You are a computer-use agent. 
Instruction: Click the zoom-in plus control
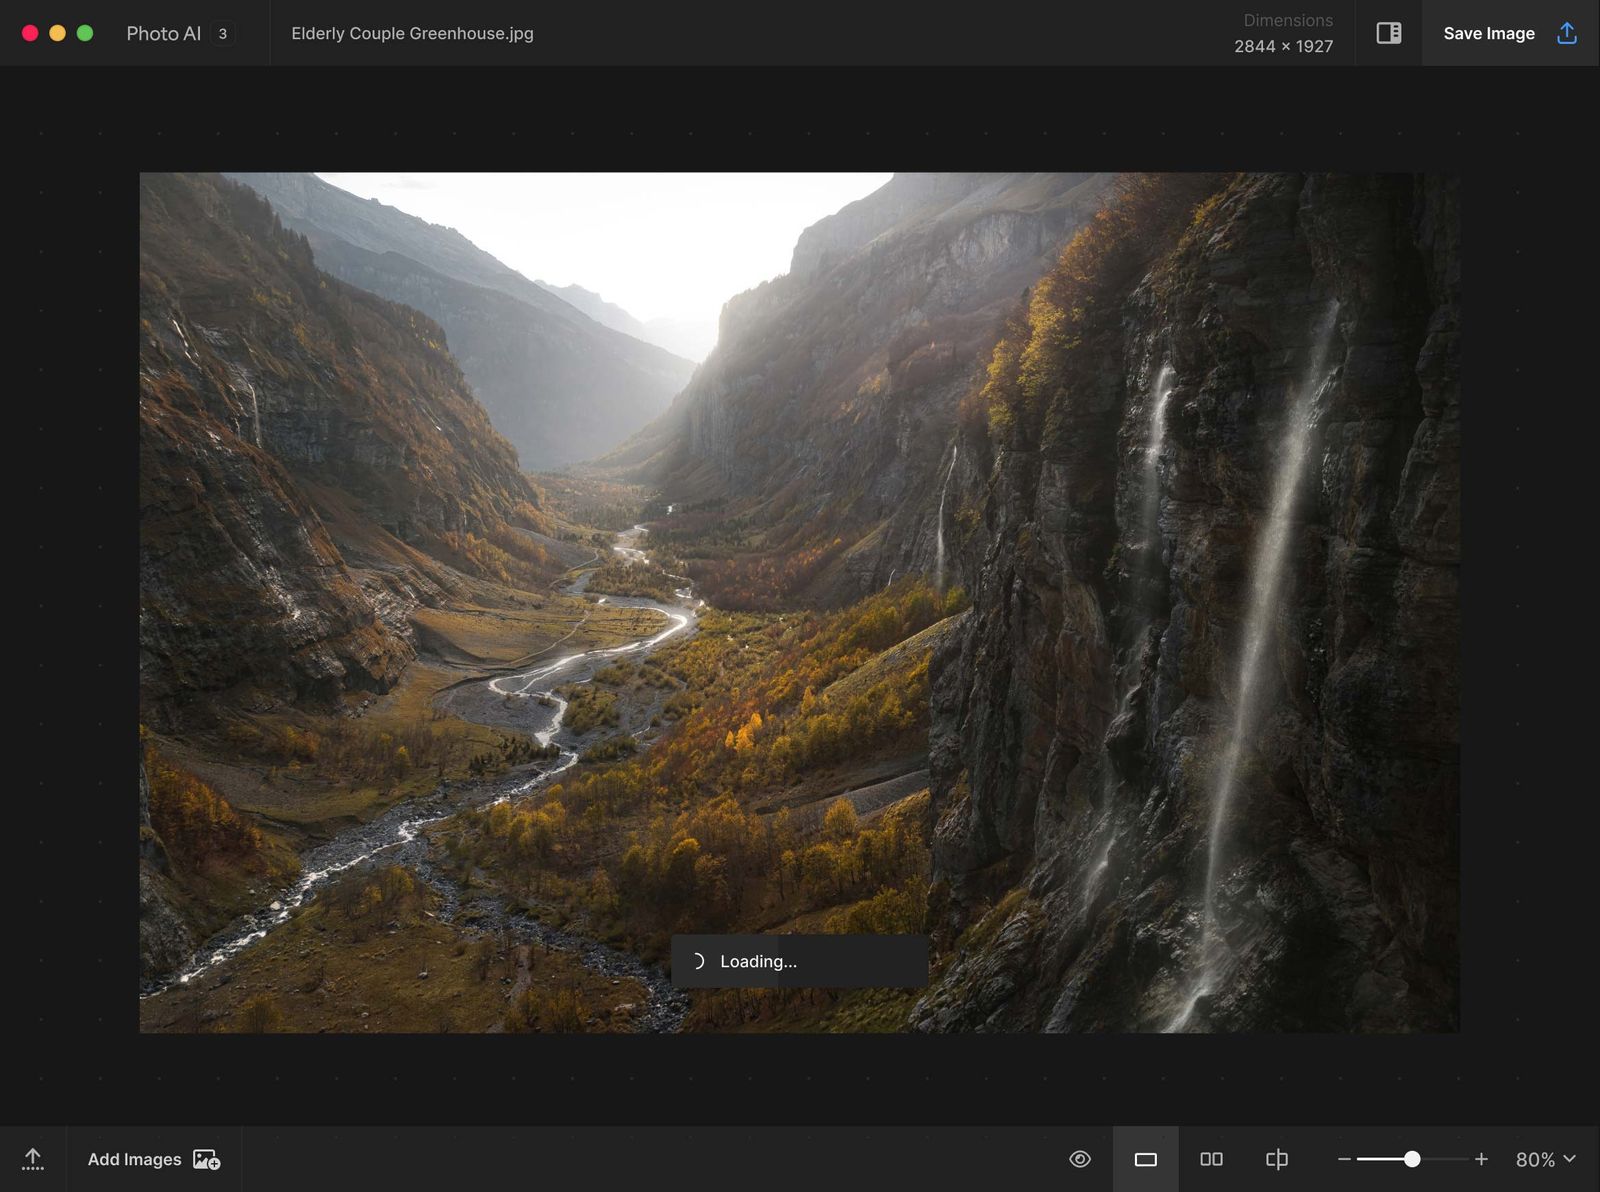[x=1482, y=1159]
